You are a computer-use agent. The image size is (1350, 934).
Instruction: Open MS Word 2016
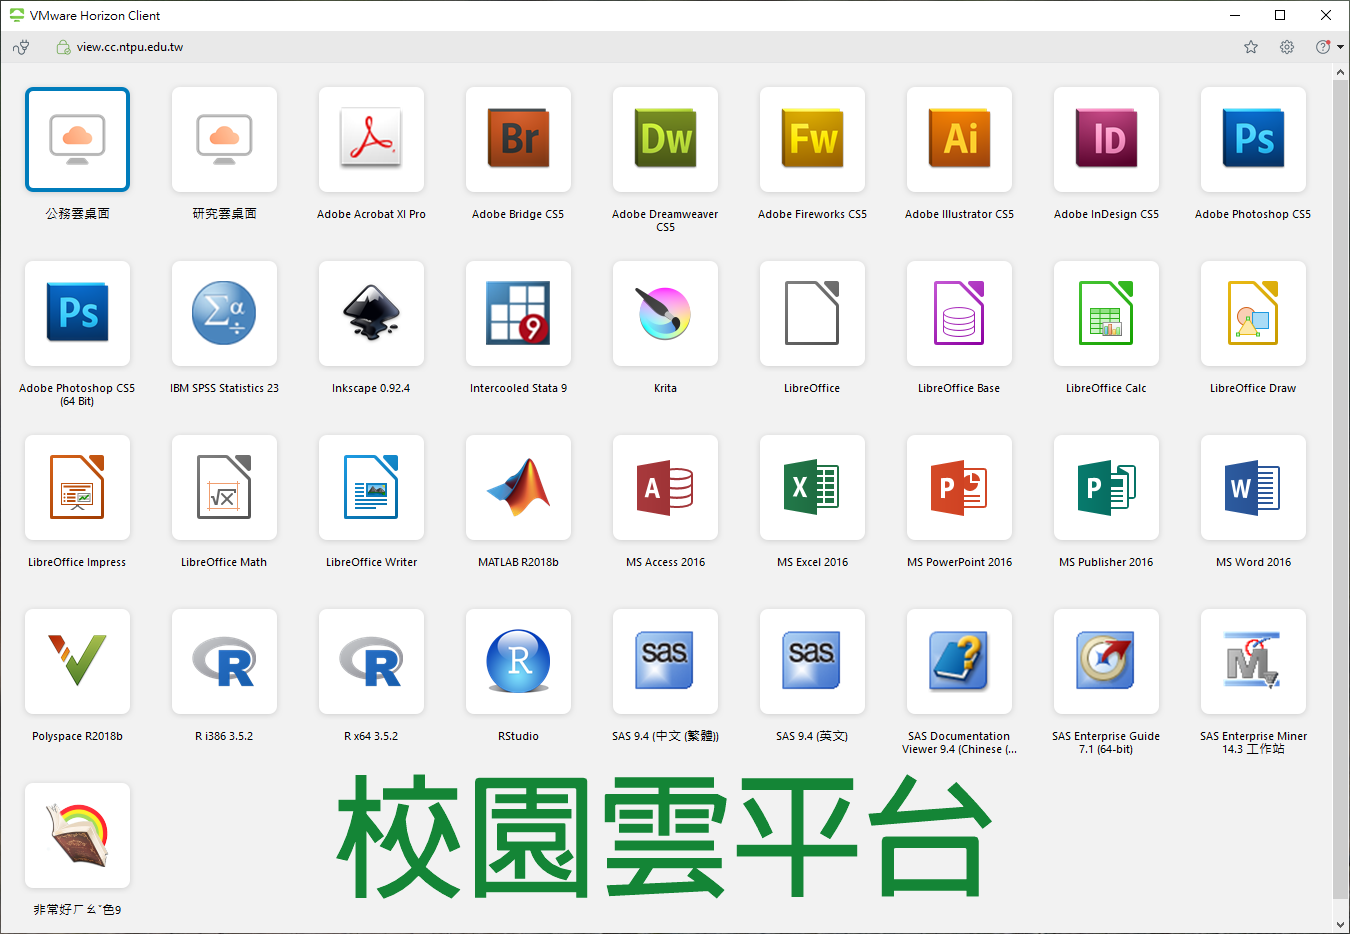click(x=1253, y=487)
